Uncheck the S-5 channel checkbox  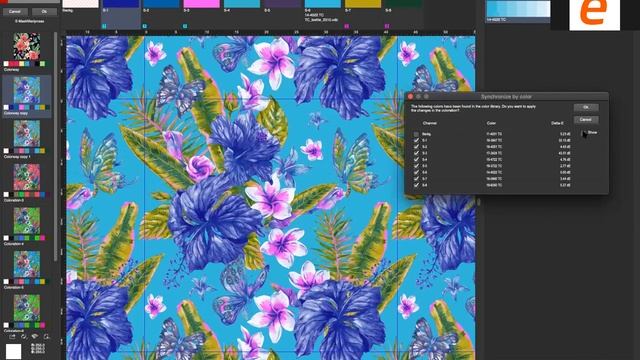point(416,166)
